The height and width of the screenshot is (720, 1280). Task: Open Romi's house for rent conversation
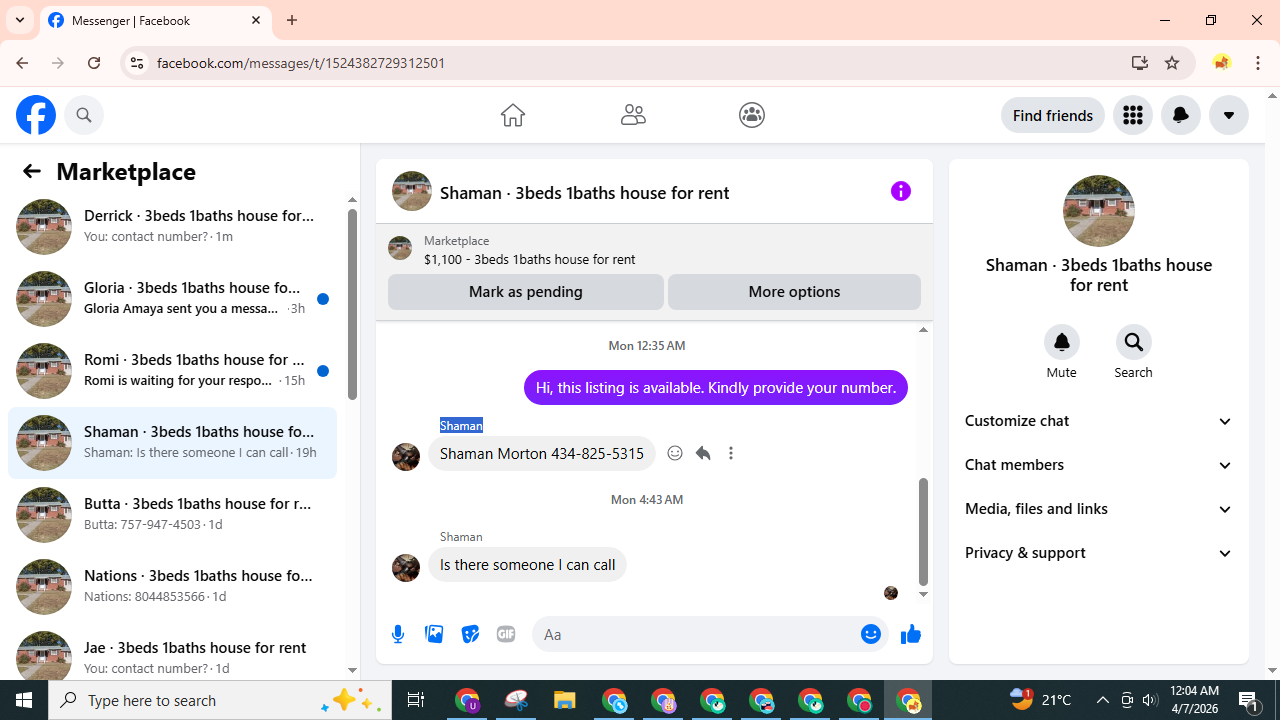point(173,370)
